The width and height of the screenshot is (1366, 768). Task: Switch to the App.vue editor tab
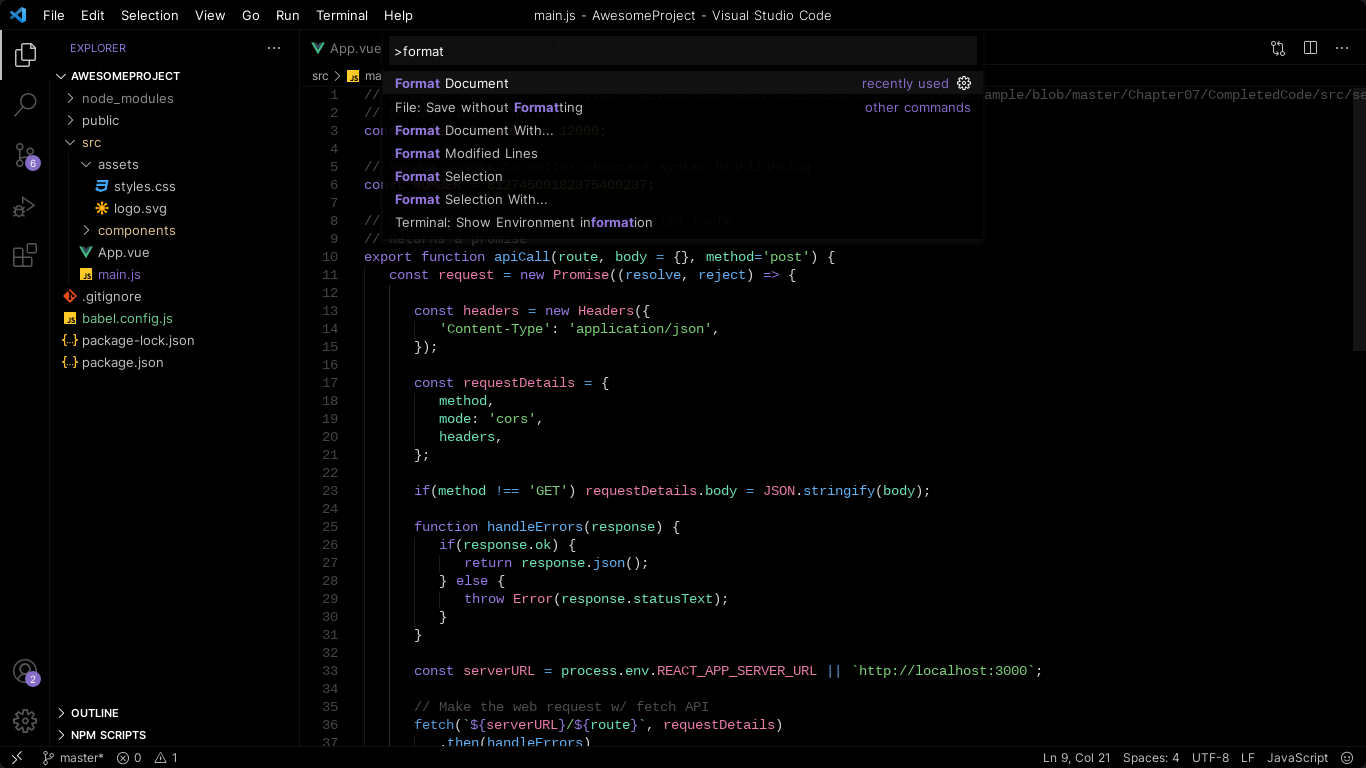pos(345,48)
